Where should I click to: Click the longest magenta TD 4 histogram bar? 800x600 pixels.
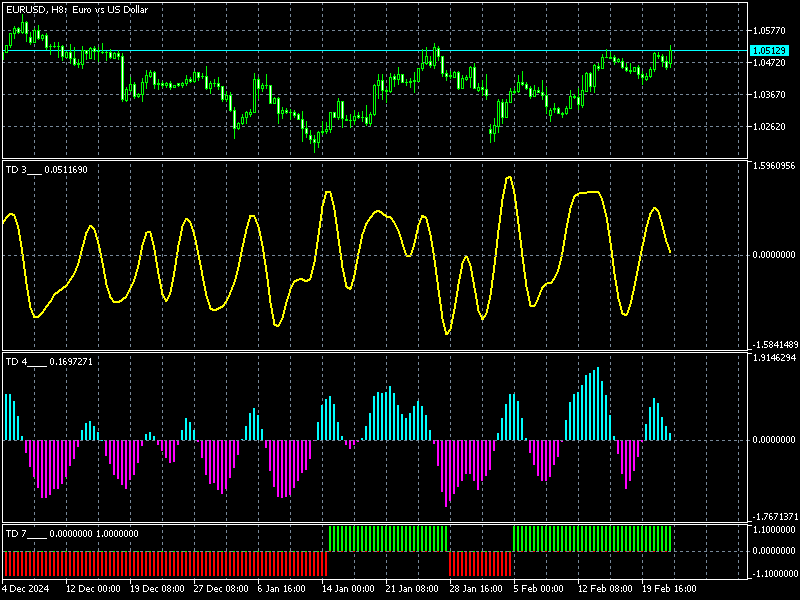(446, 473)
